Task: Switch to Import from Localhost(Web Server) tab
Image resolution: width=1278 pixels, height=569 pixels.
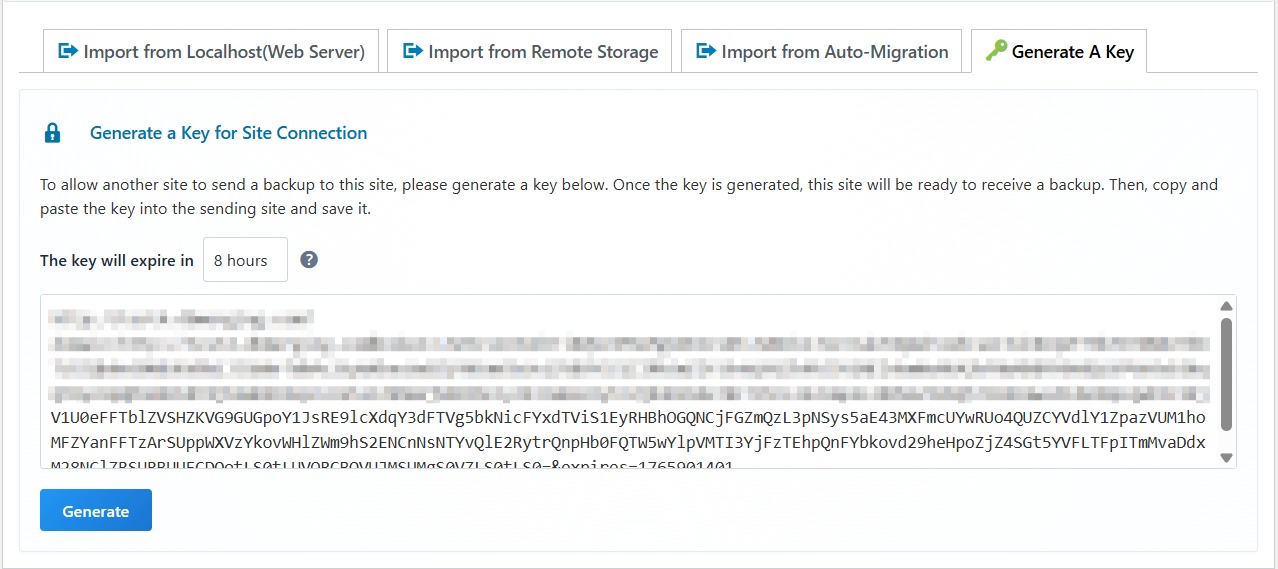Action: 223,52
